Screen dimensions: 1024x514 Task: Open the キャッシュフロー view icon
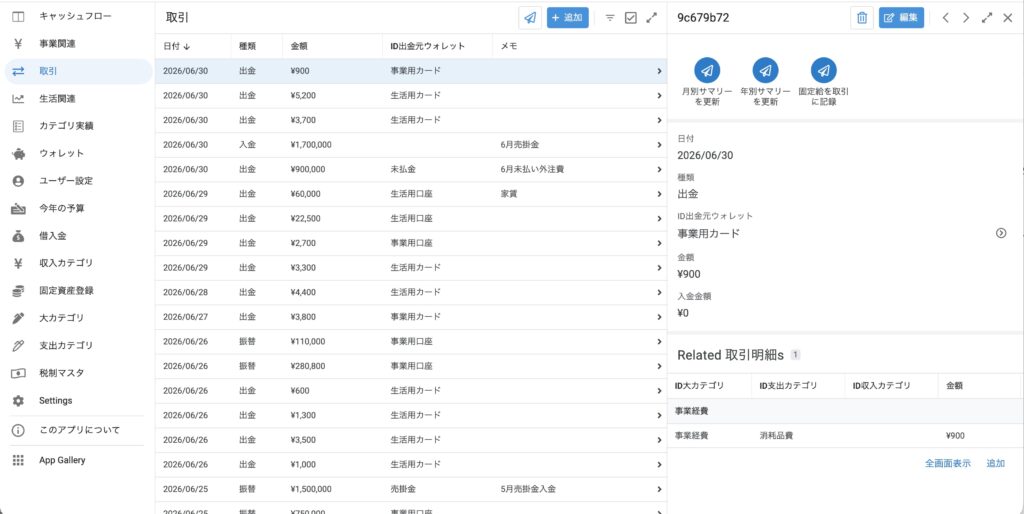(18, 16)
